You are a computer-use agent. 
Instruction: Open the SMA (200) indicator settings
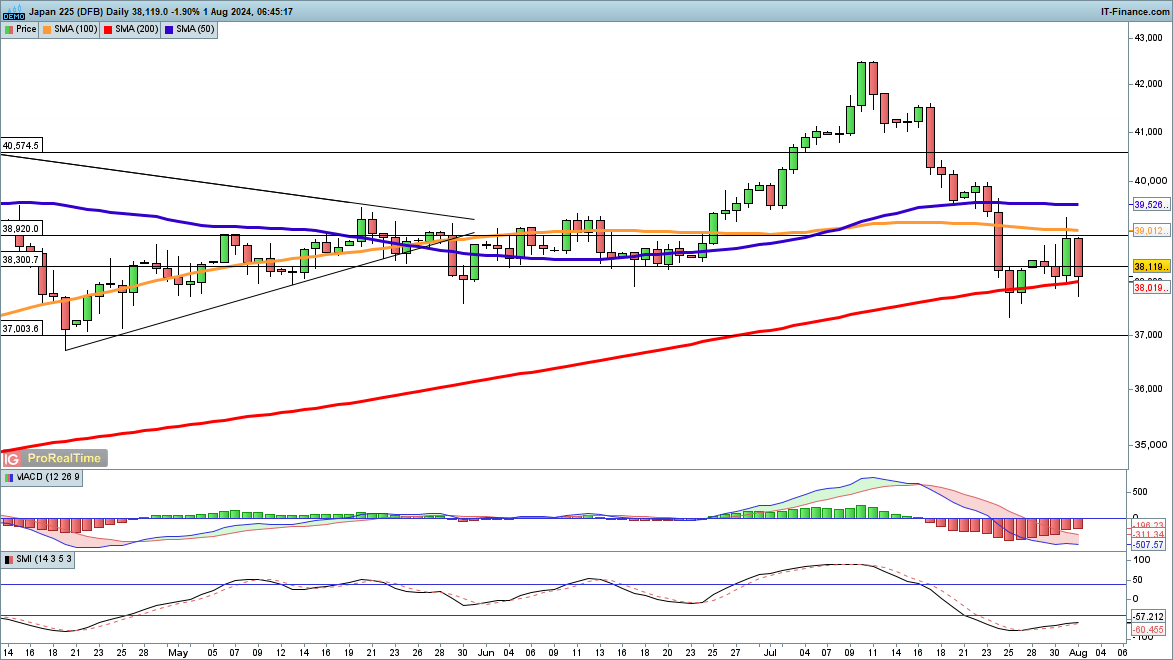click(x=136, y=29)
